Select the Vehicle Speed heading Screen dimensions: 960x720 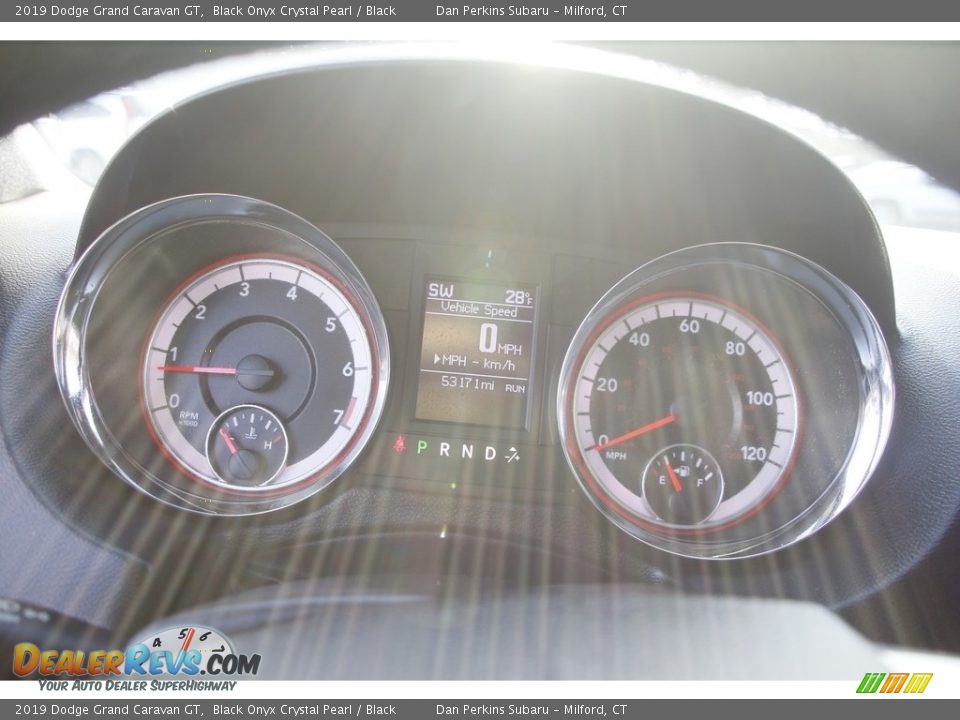click(479, 310)
